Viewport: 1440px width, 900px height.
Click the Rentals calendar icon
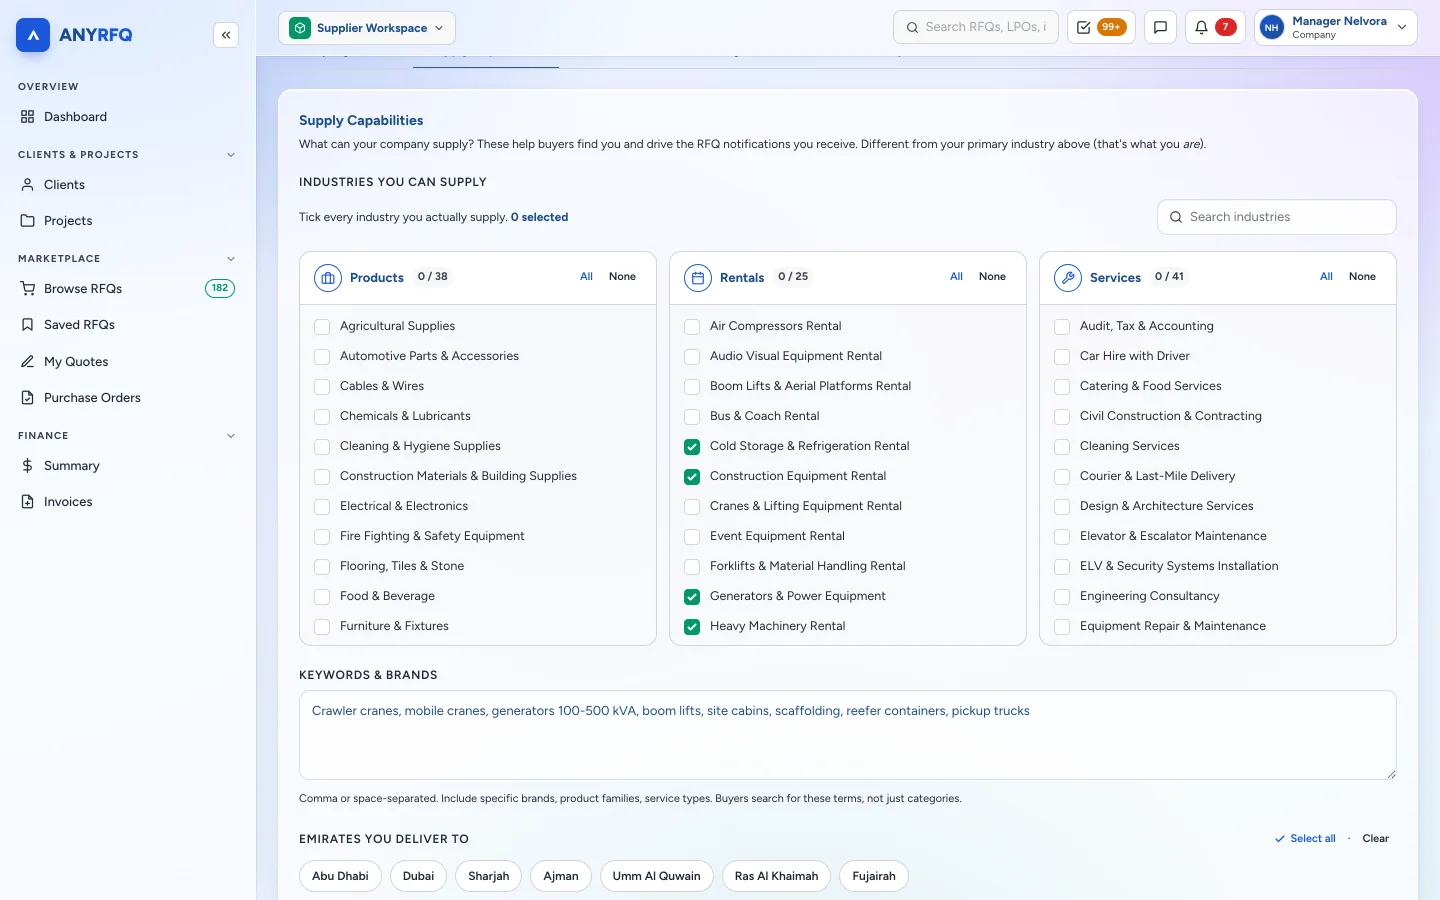[698, 278]
